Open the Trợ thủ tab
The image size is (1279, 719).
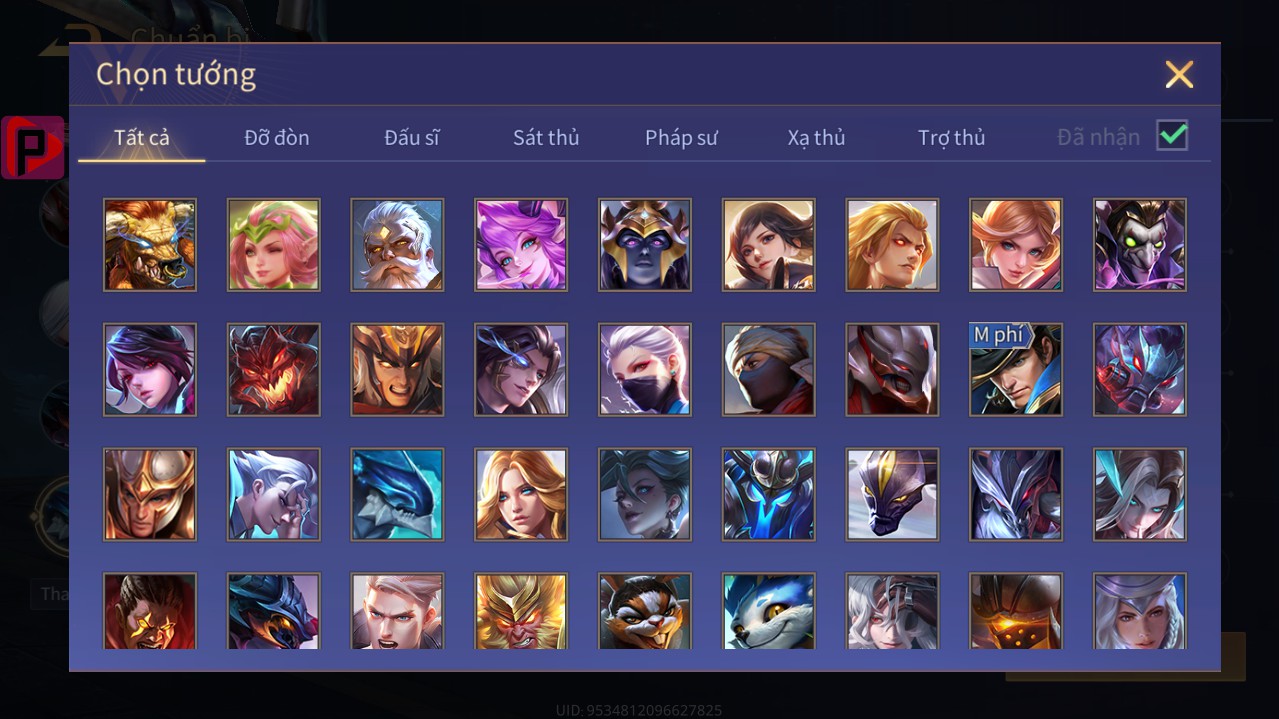pyautogui.click(x=951, y=138)
